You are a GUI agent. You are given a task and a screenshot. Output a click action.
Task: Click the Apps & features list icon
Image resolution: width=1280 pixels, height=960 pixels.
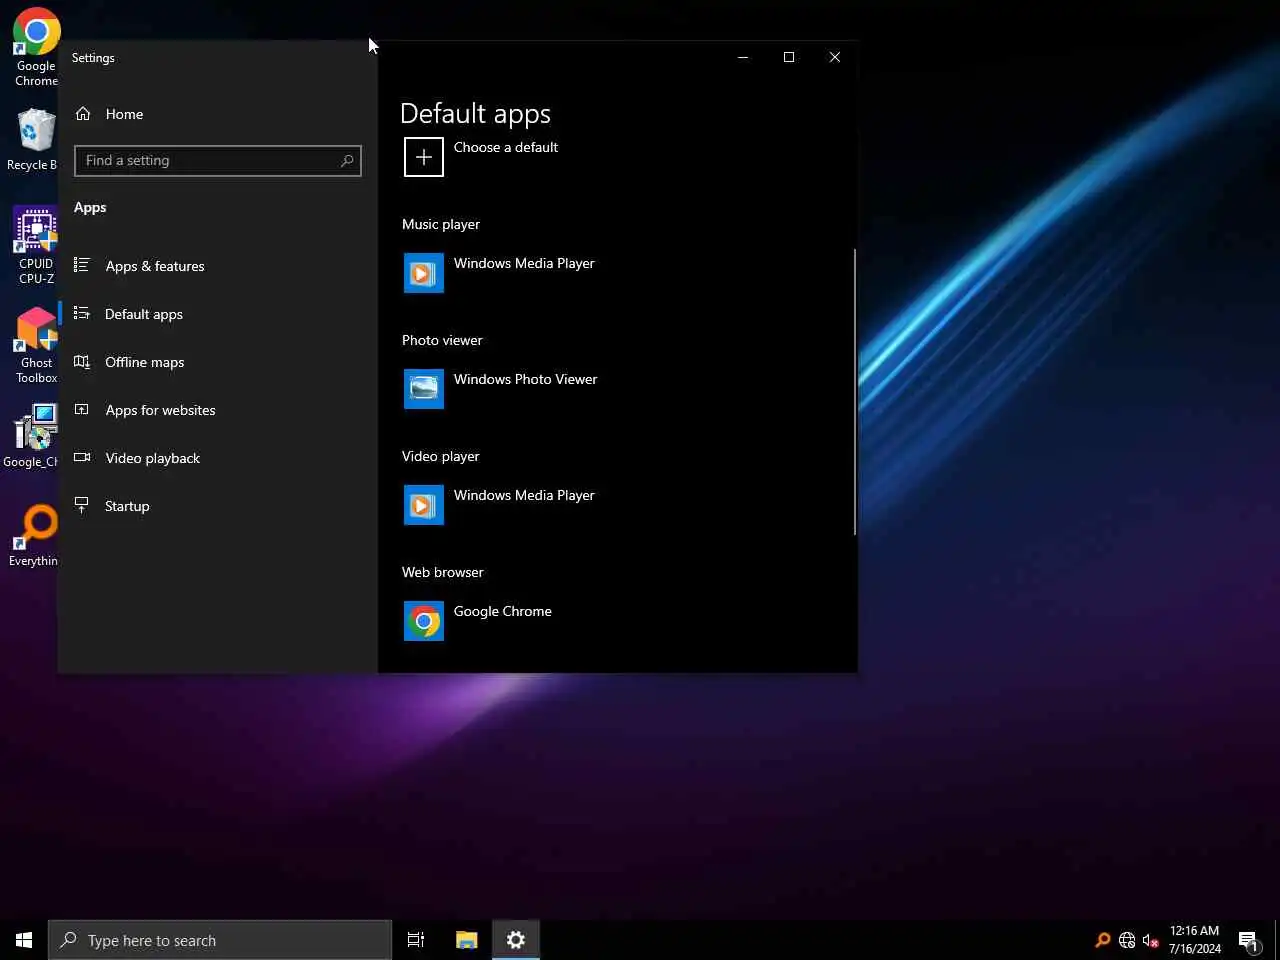click(x=82, y=265)
